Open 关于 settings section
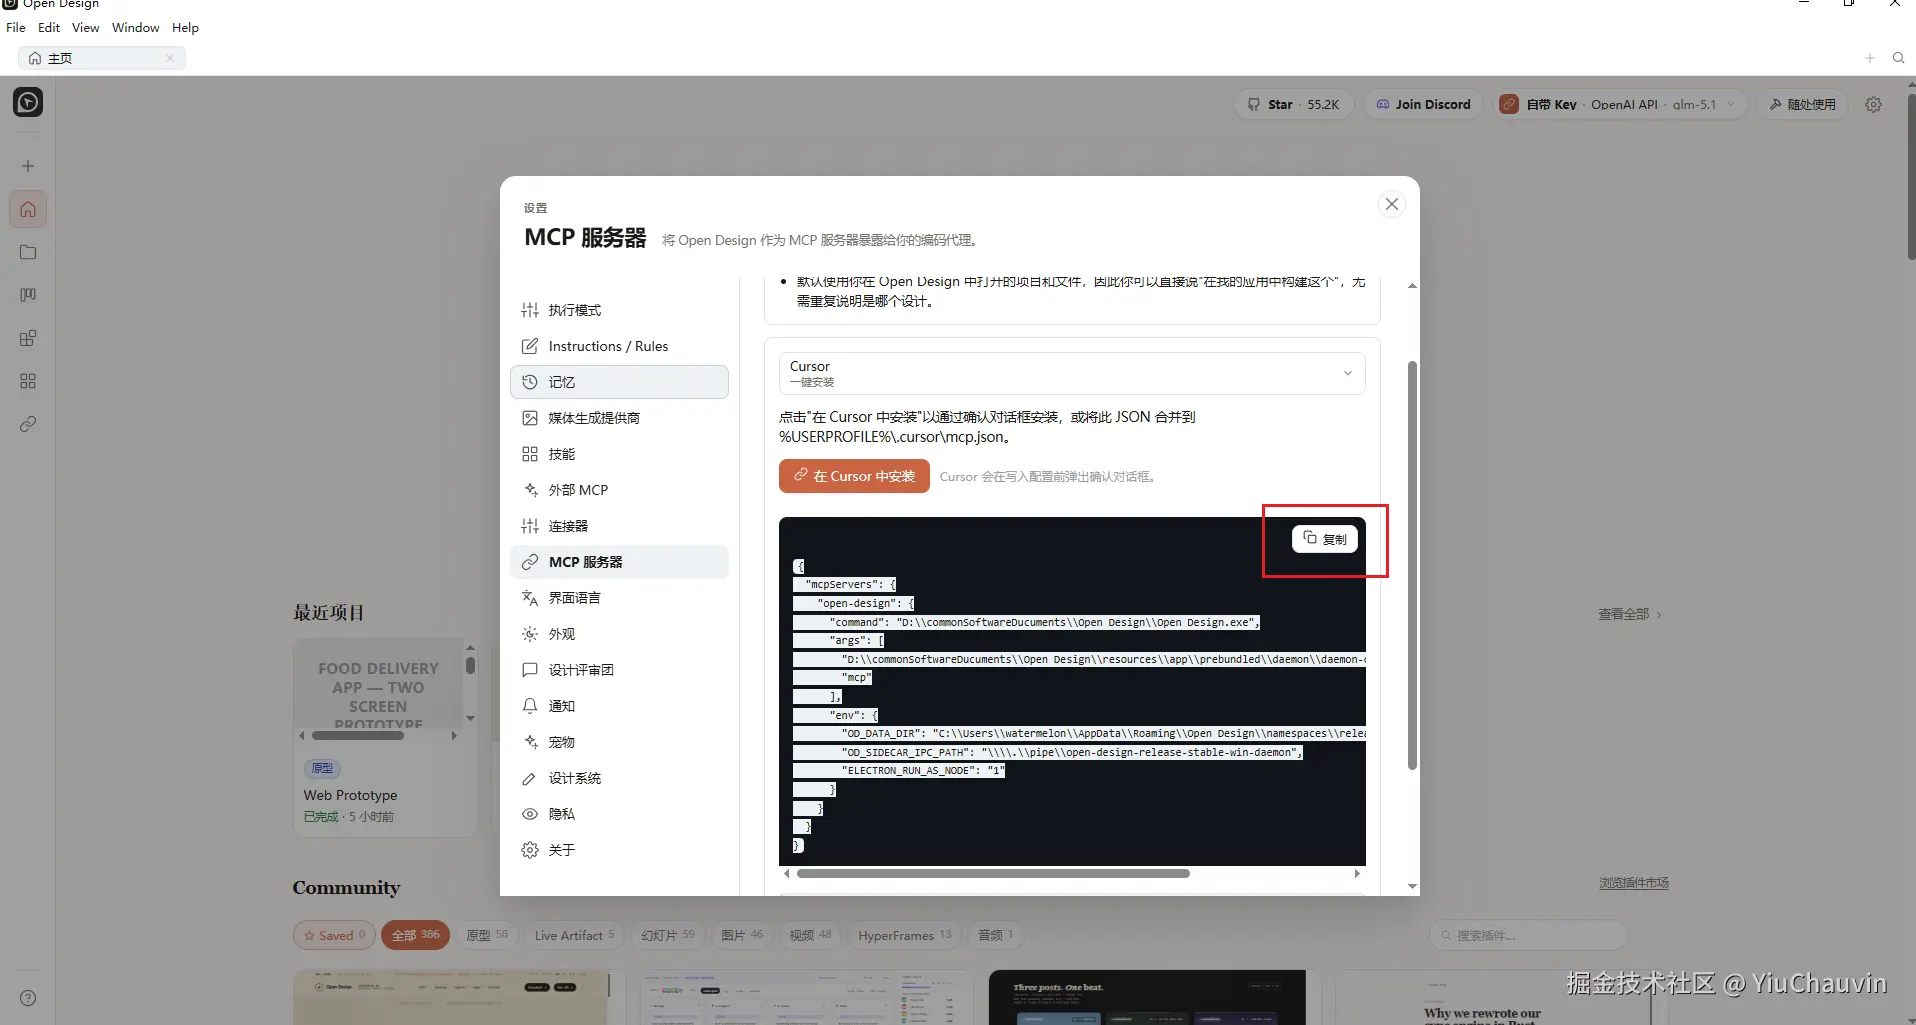The width and height of the screenshot is (1916, 1025). click(x=619, y=850)
